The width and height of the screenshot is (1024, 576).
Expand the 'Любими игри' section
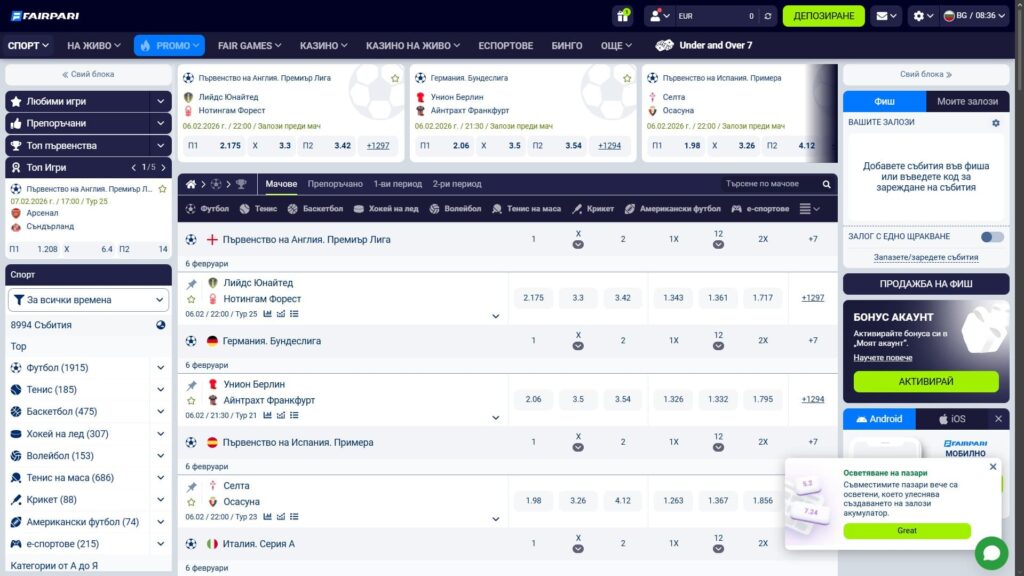pos(160,101)
